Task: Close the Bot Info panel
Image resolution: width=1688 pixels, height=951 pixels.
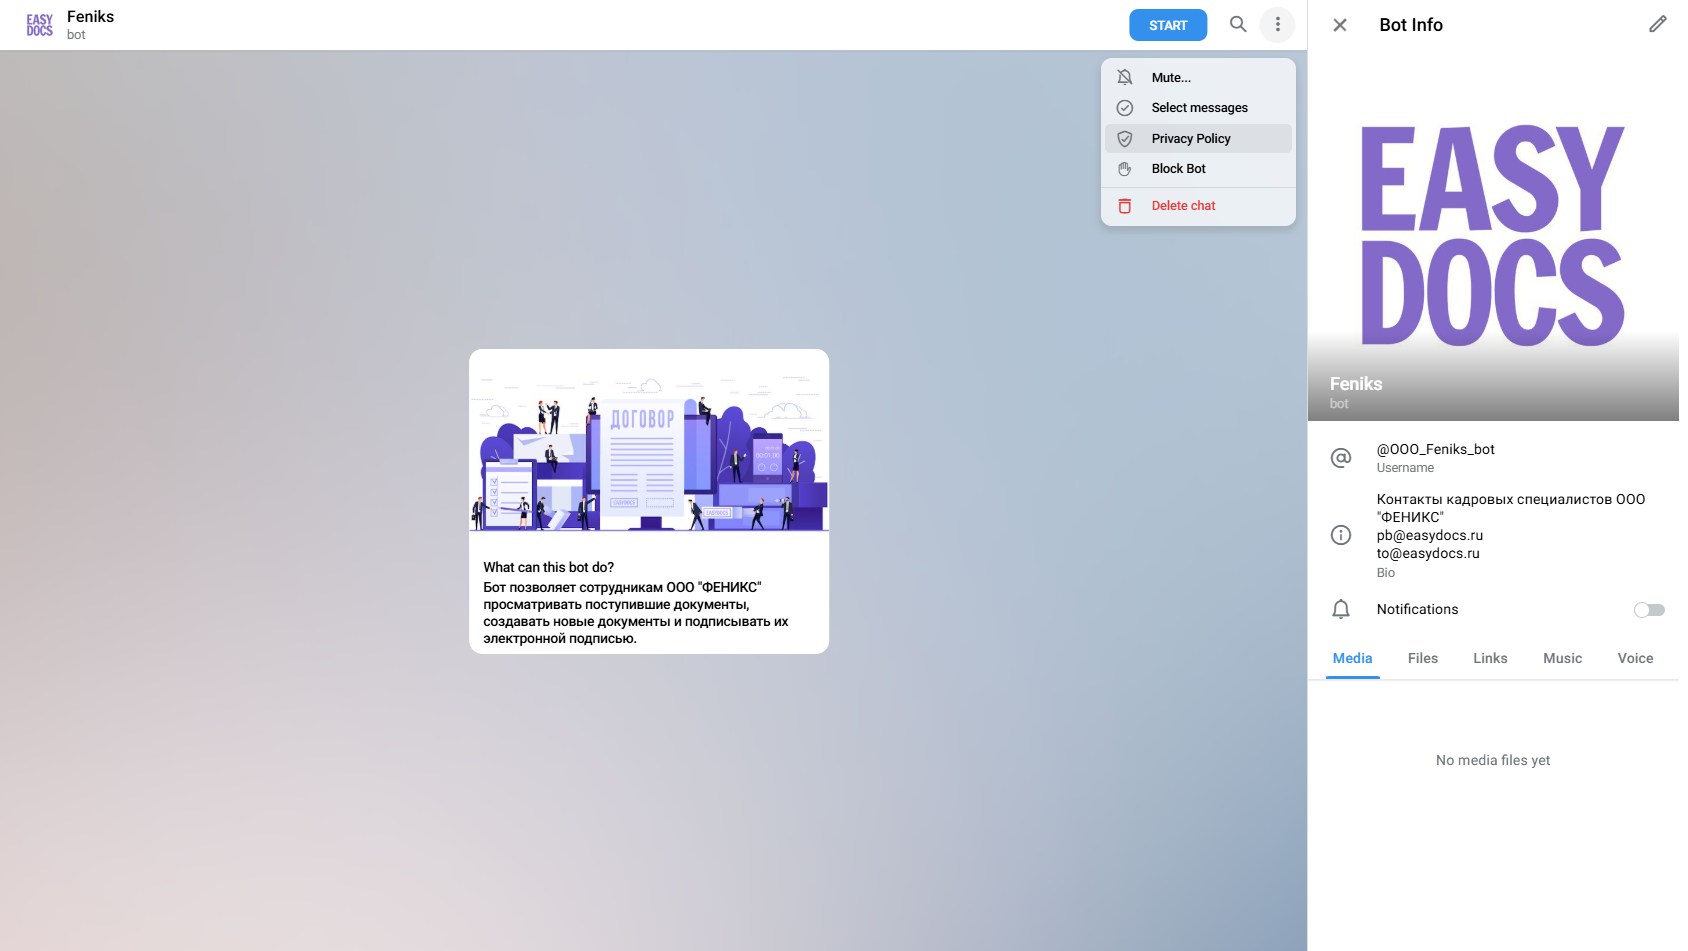Action: coord(1340,25)
